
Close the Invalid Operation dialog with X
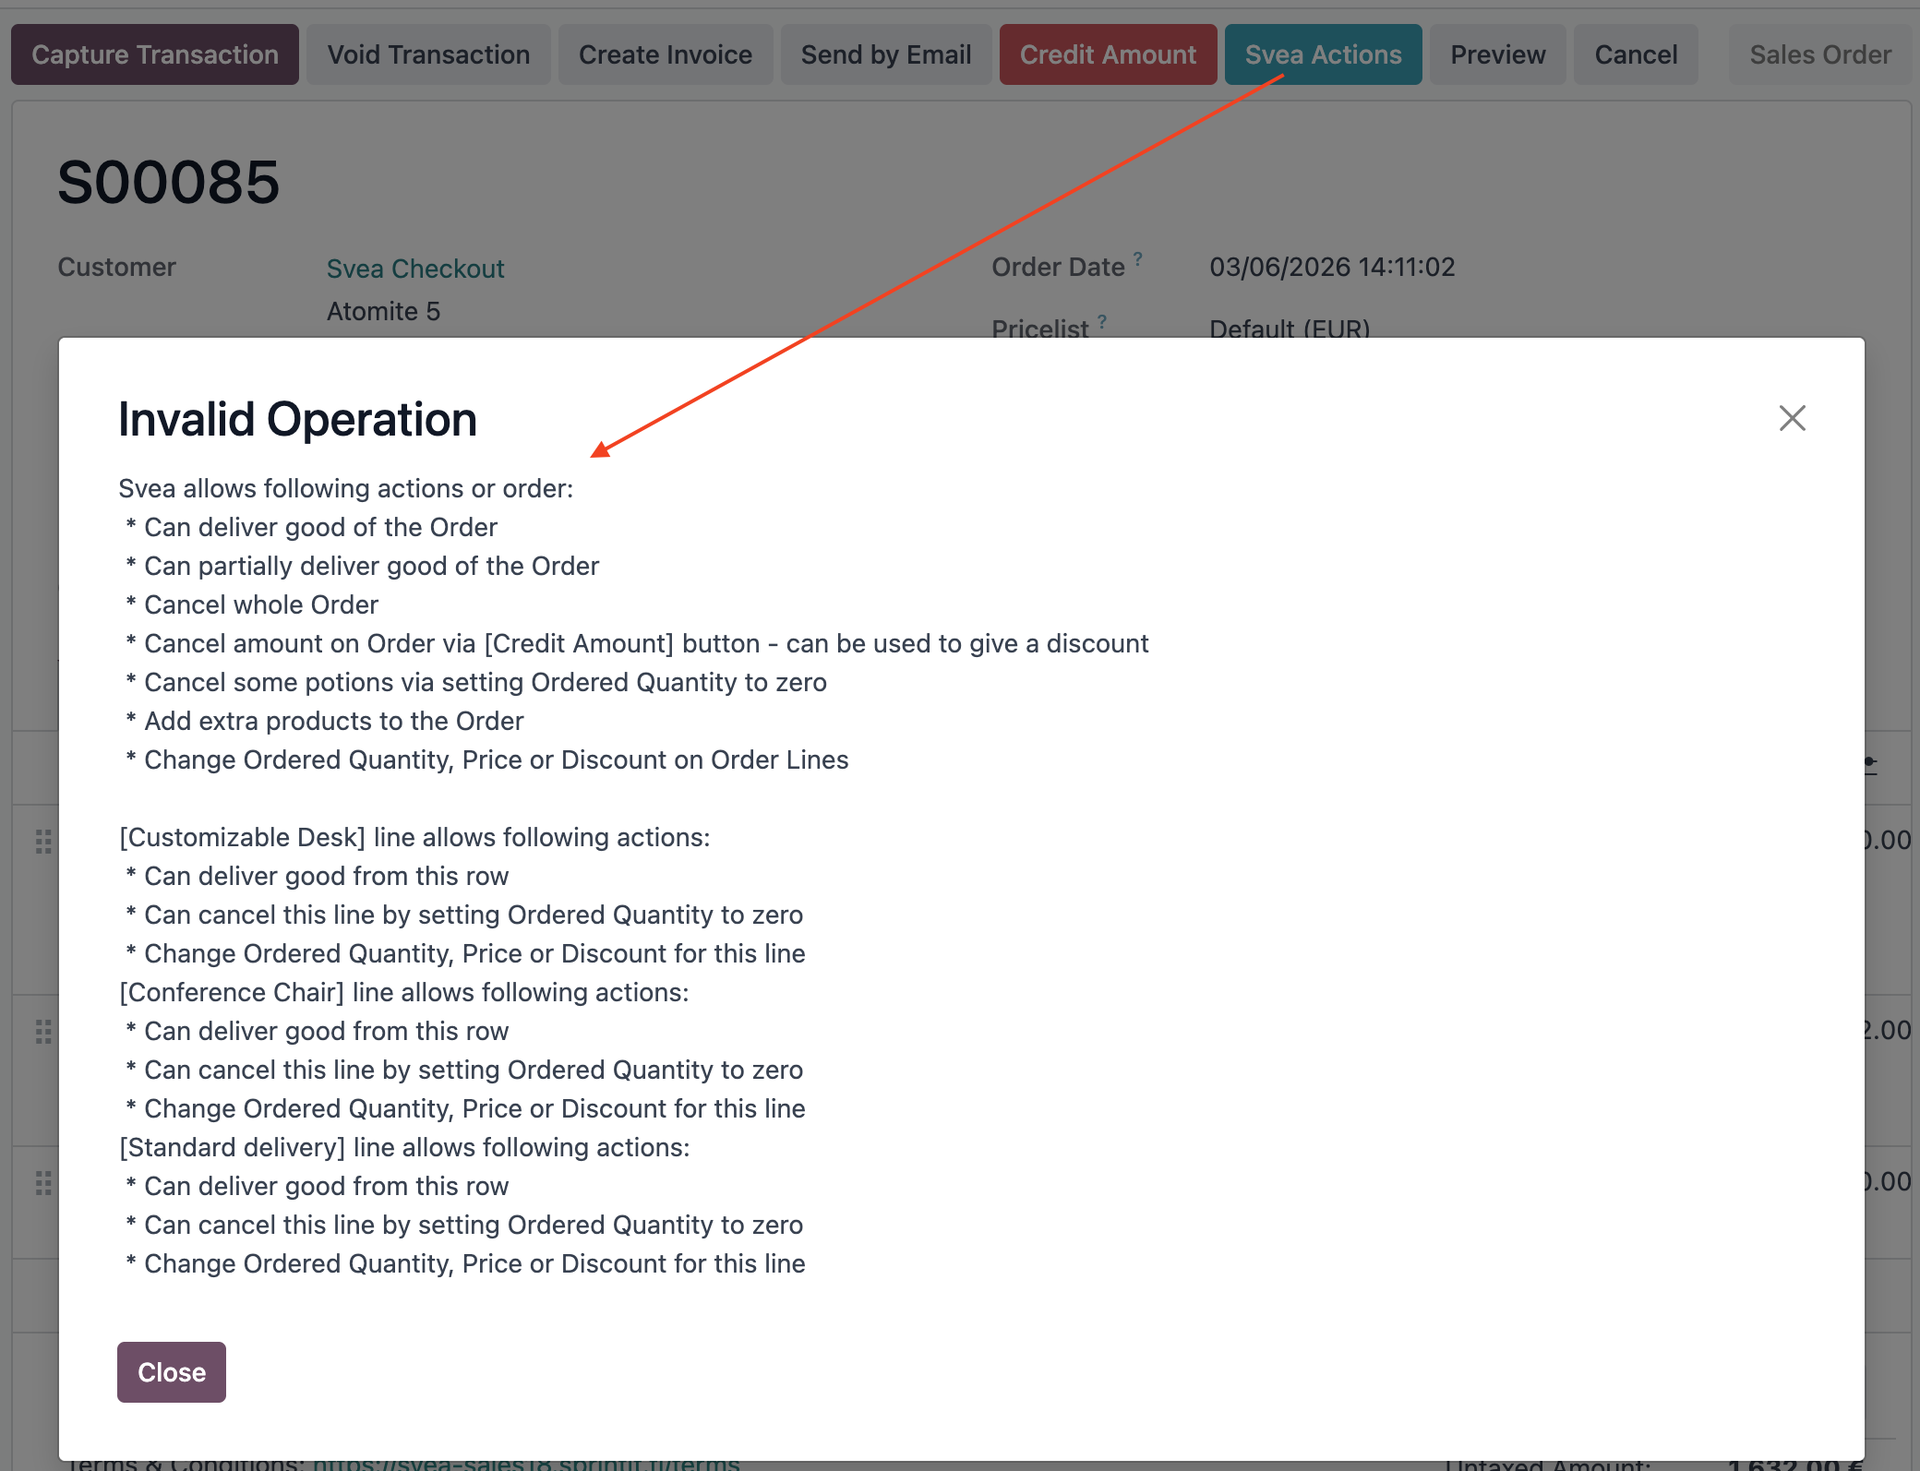(x=1792, y=418)
